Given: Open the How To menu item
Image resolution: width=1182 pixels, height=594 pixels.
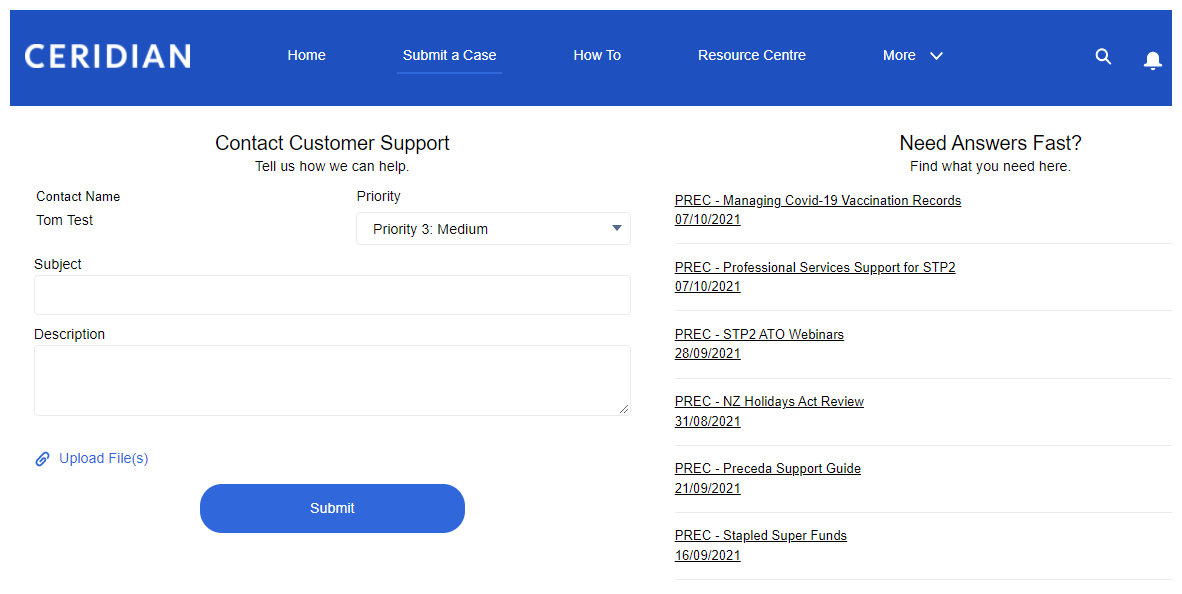Looking at the screenshot, I should tap(597, 56).
